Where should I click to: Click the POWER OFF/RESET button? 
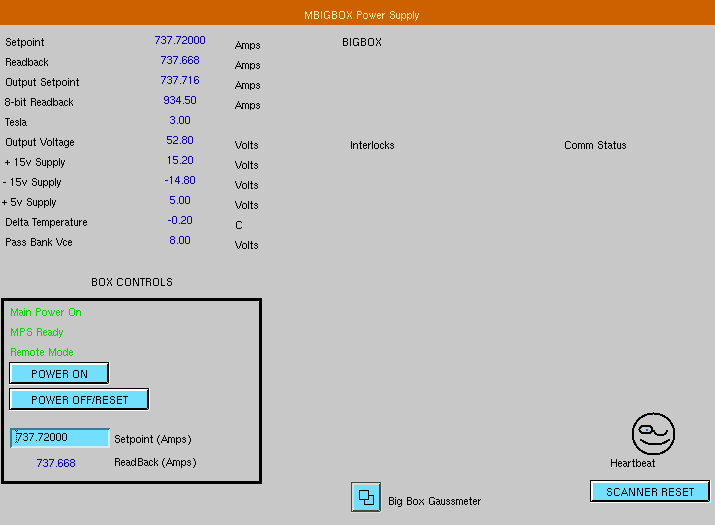pyautogui.click(x=79, y=400)
